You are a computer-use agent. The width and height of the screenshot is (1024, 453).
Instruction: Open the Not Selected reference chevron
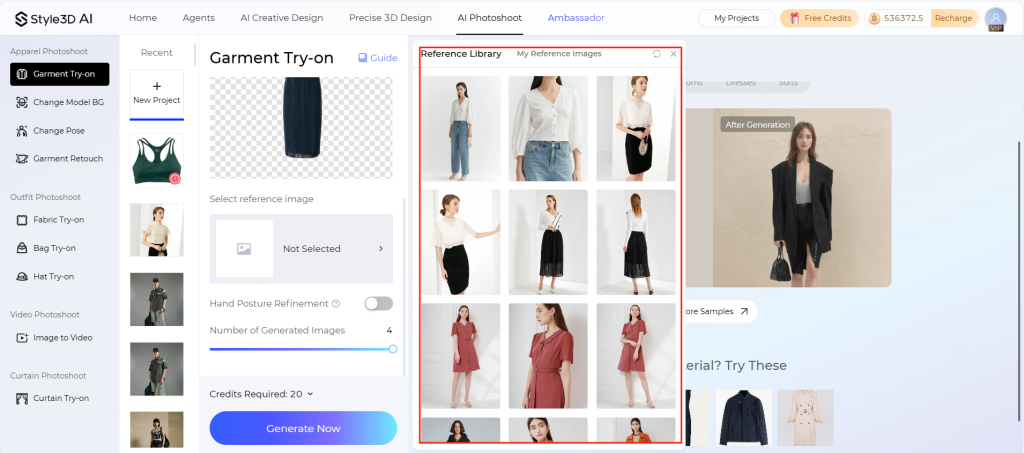381,249
